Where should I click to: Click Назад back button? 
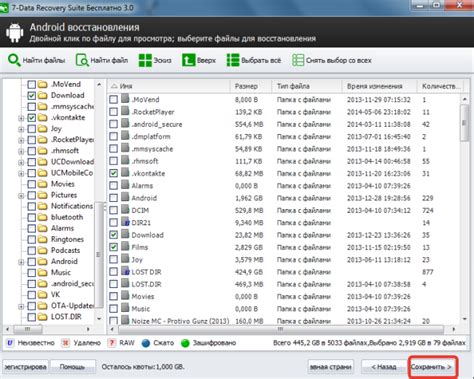384,367
